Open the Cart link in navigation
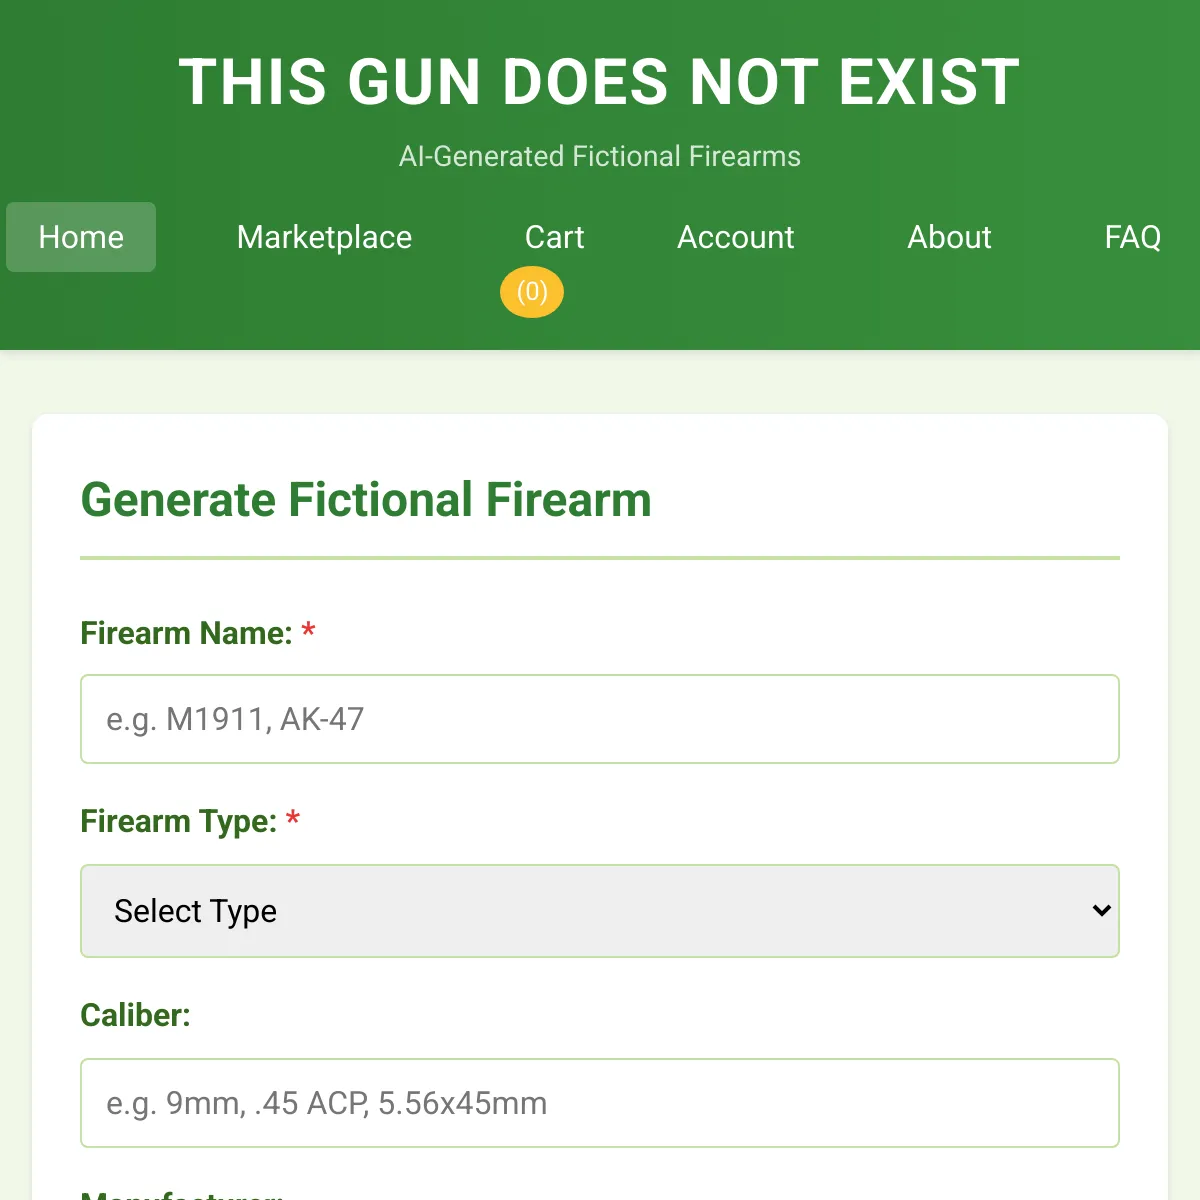1200x1200 pixels. pyautogui.click(x=554, y=237)
